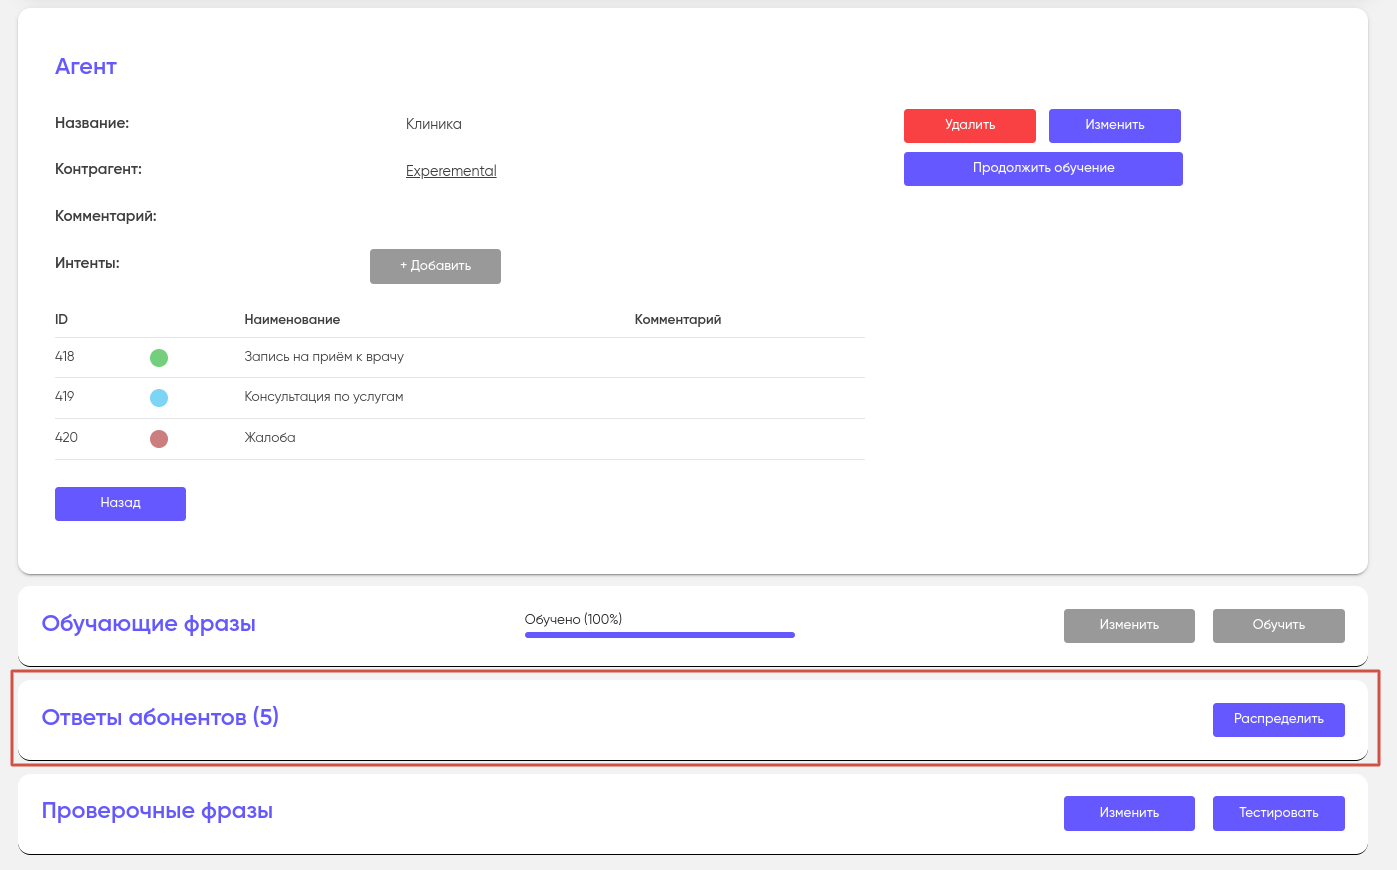Select green color dot of intent 418
This screenshot has height=870, width=1397.
click(x=159, y=358)
